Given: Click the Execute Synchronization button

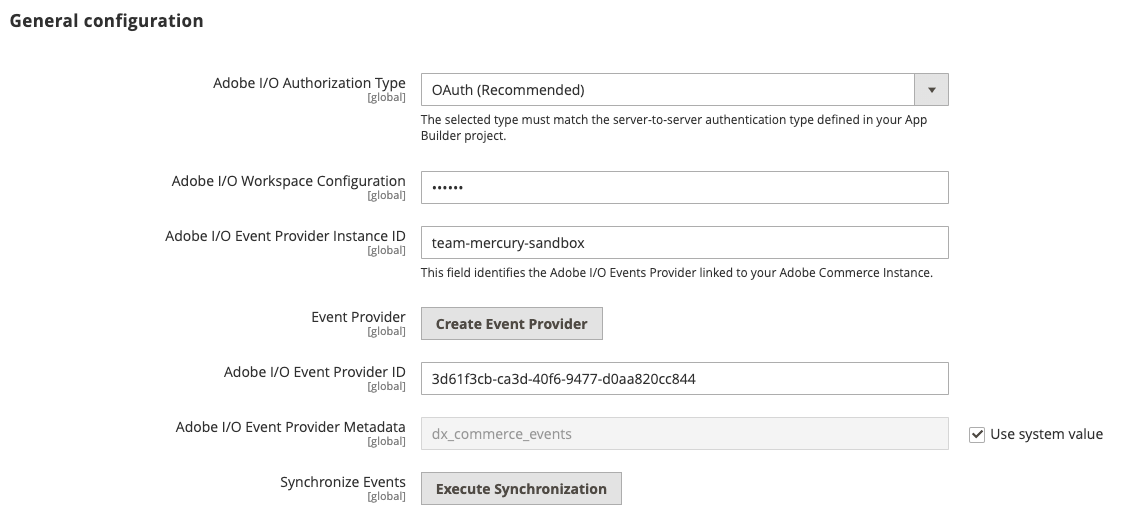Looking at the screenshot, I should [x=521, y=488].
